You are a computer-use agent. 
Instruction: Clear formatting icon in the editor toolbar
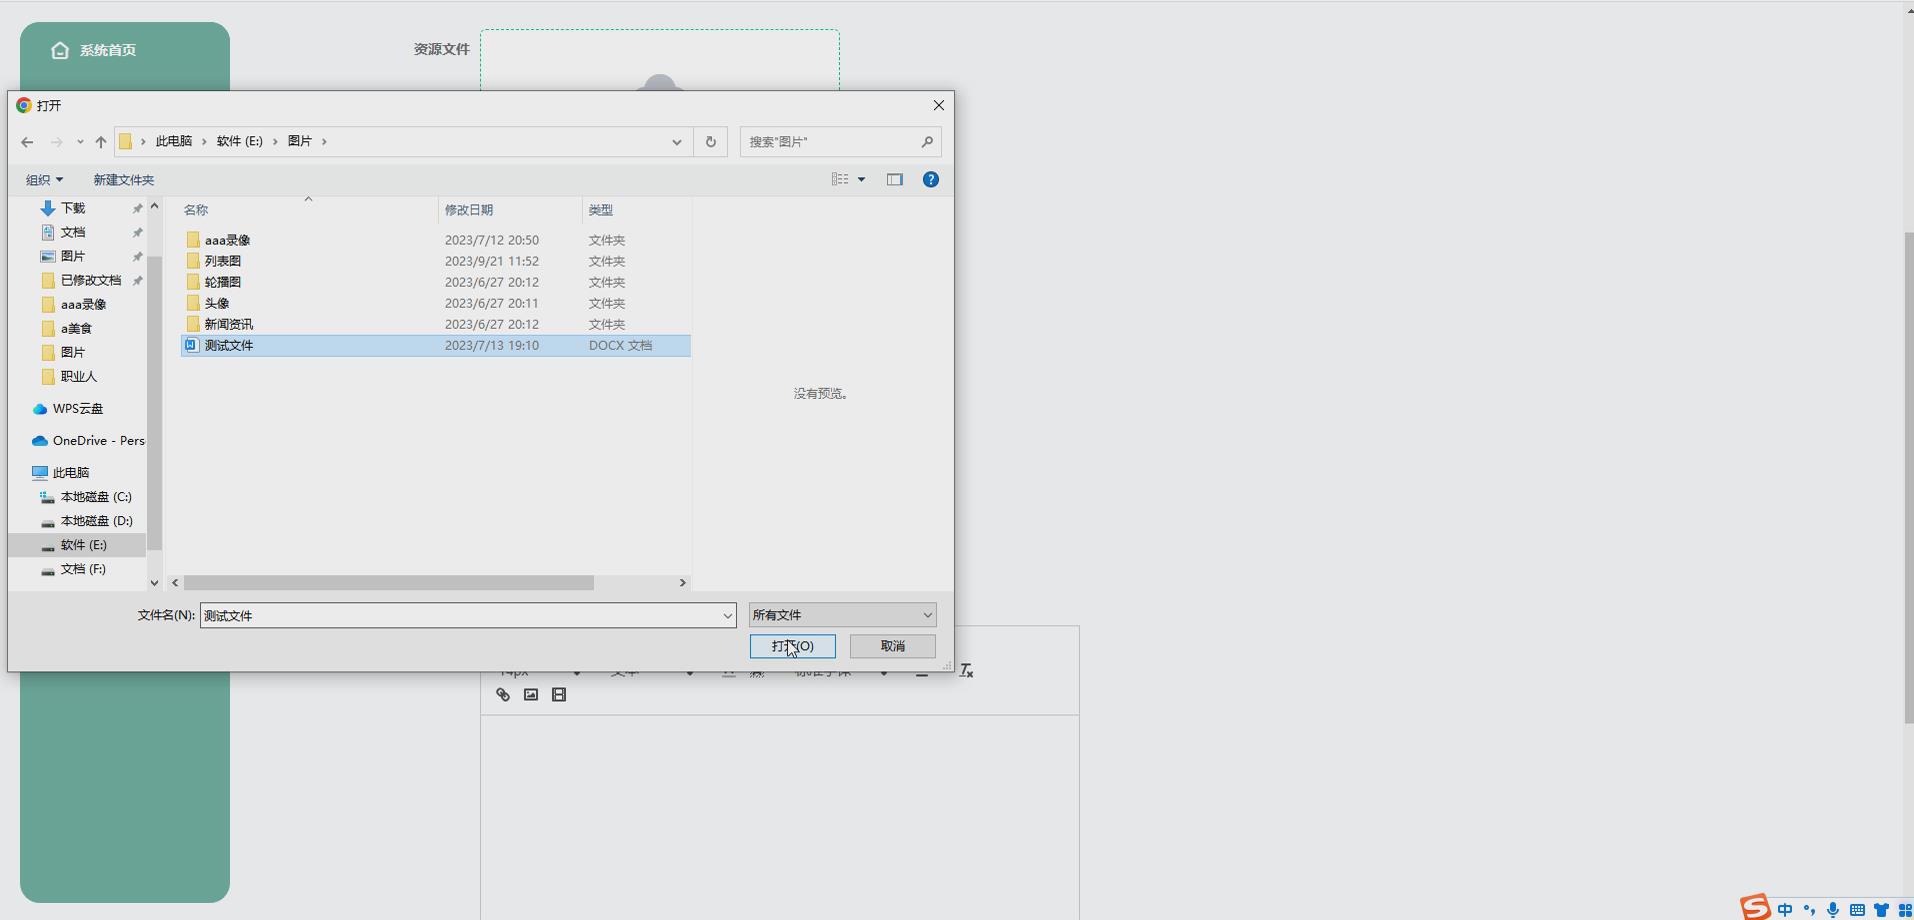click(966, 671)
